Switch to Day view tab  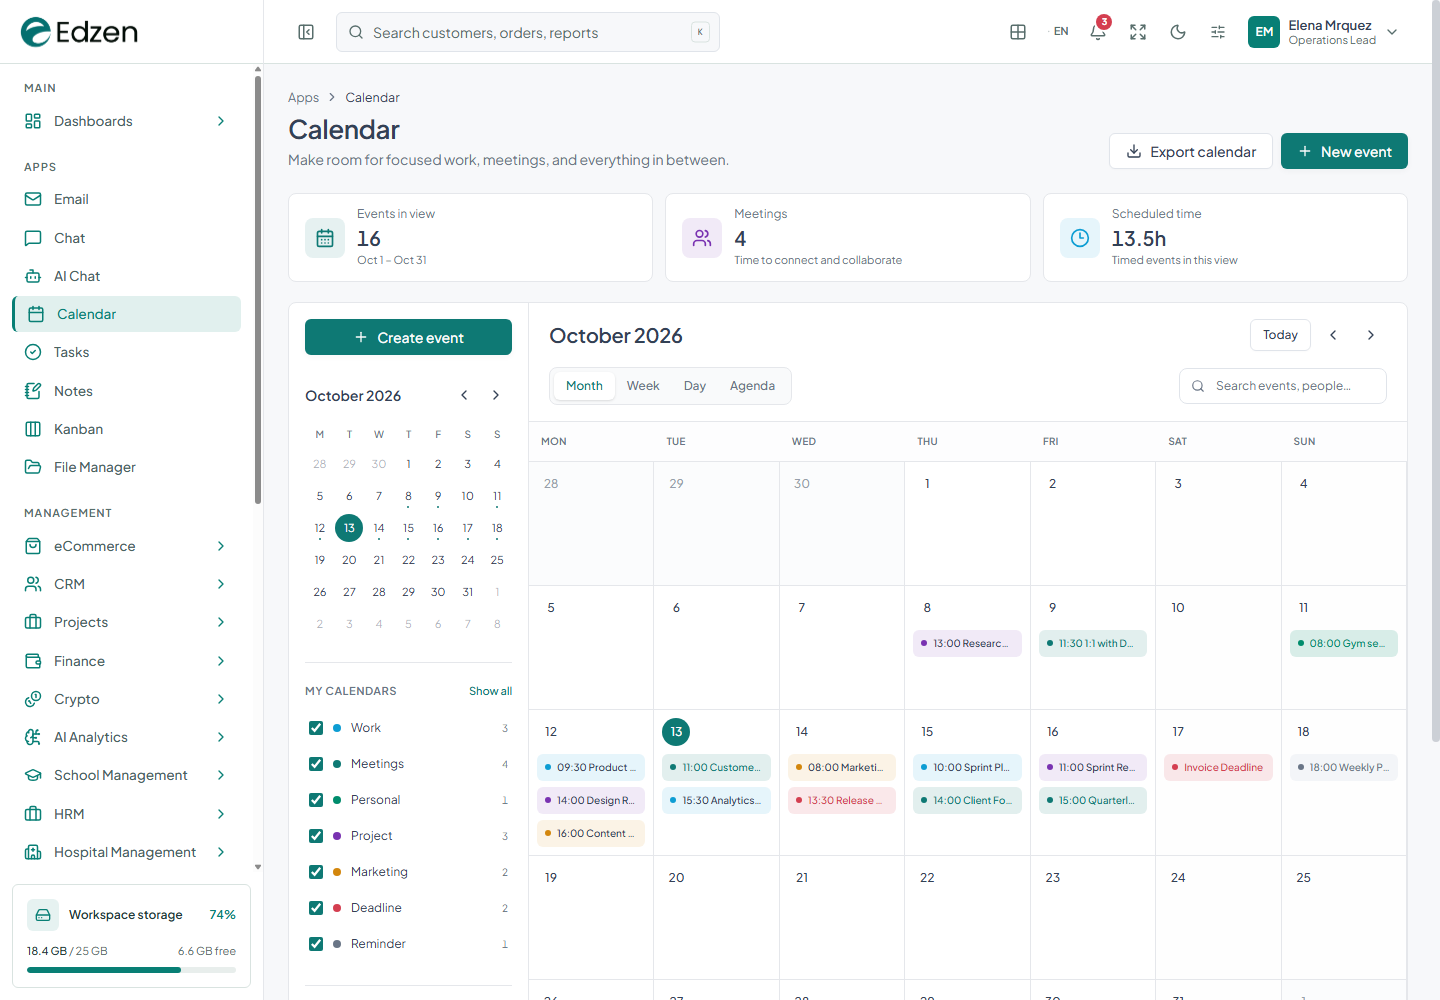pyautogui.click(x=695, y=386)
